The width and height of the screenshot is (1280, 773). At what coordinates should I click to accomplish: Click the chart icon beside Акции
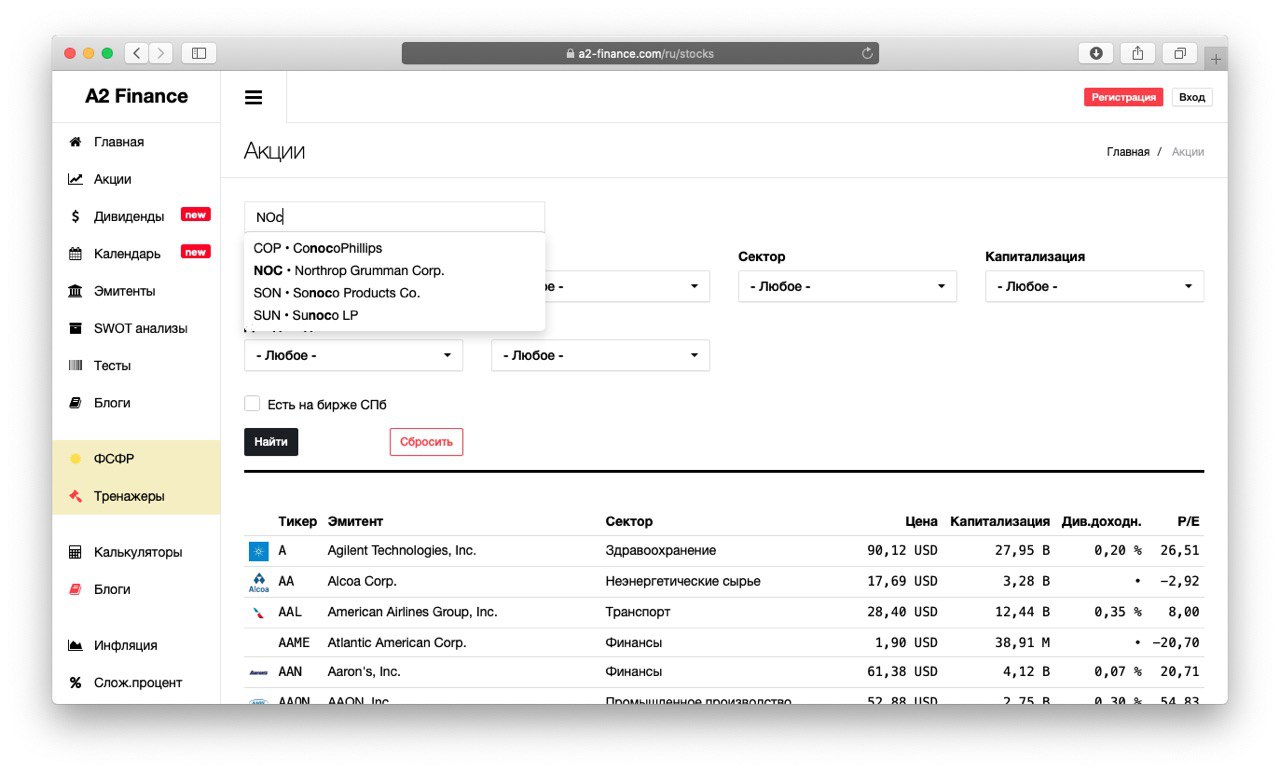click(75, 179)
